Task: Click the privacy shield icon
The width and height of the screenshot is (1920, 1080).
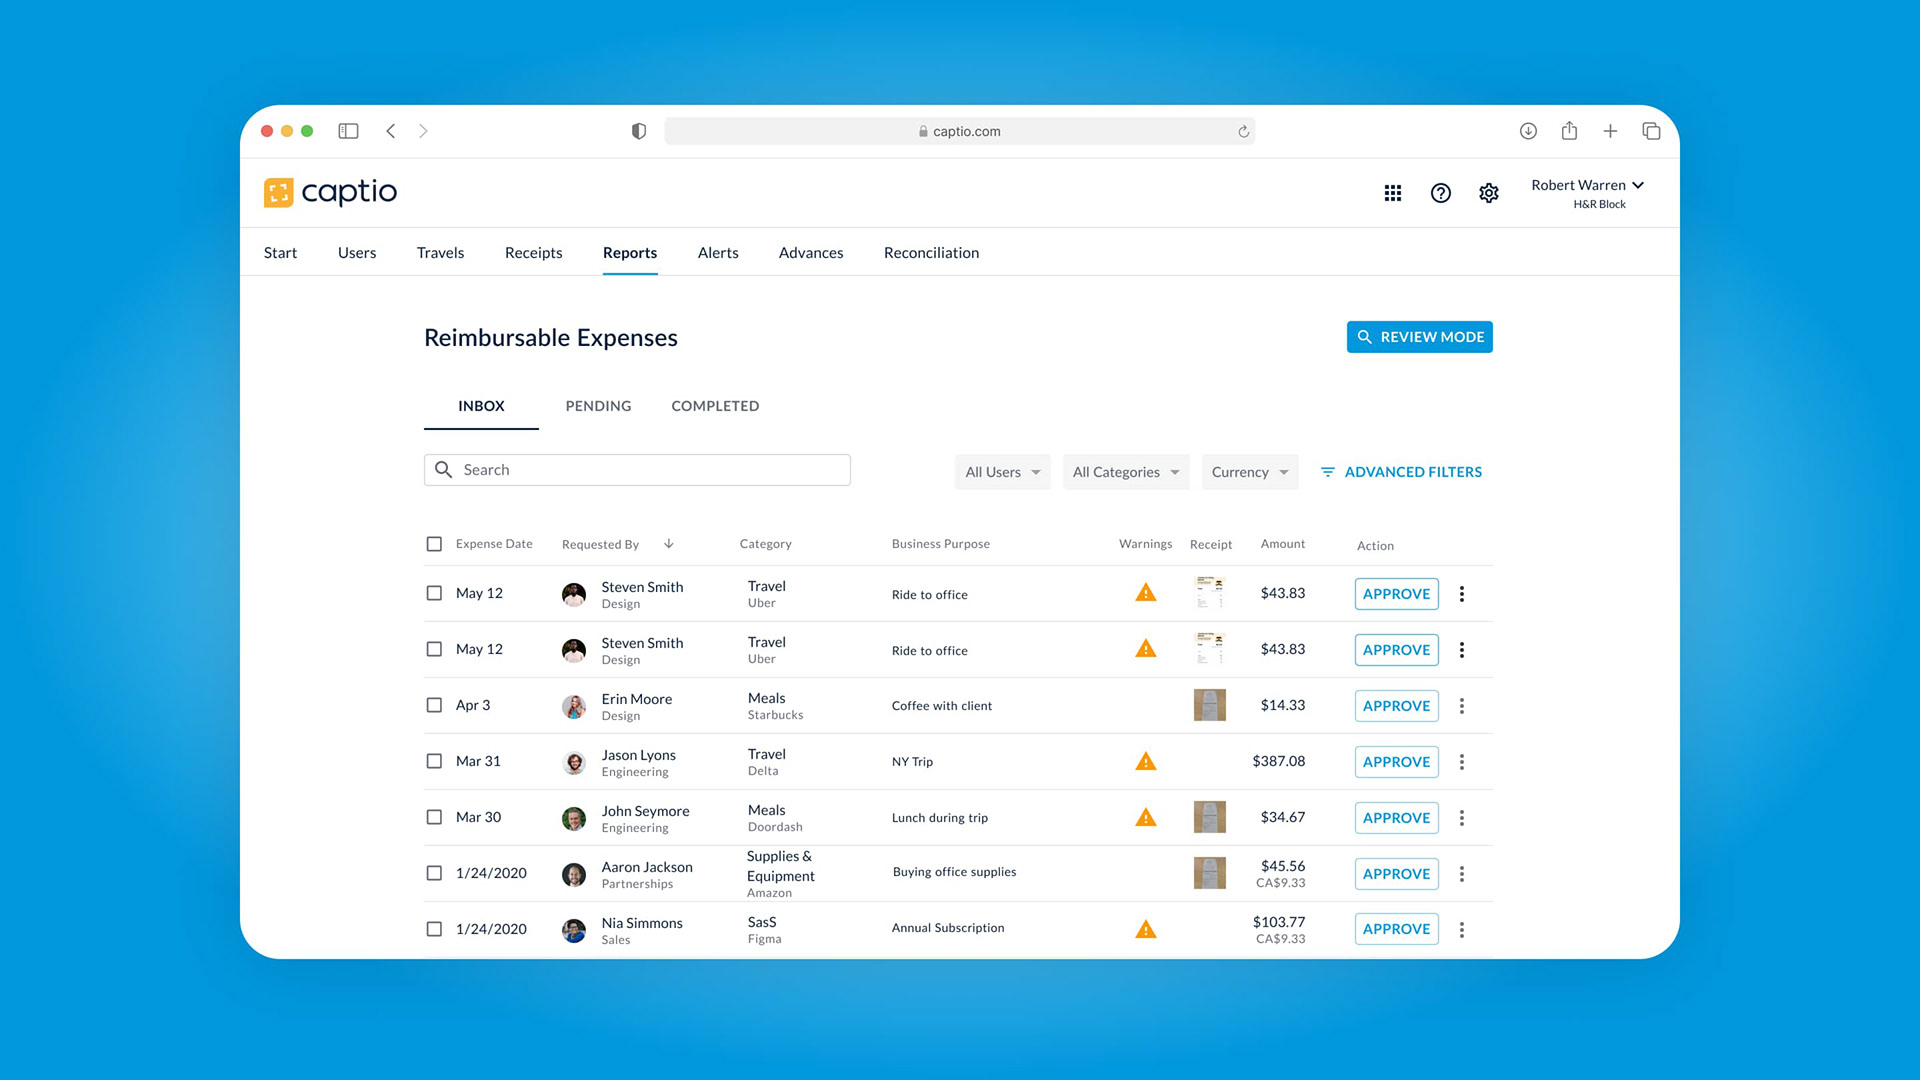Action: coord(639,131)
